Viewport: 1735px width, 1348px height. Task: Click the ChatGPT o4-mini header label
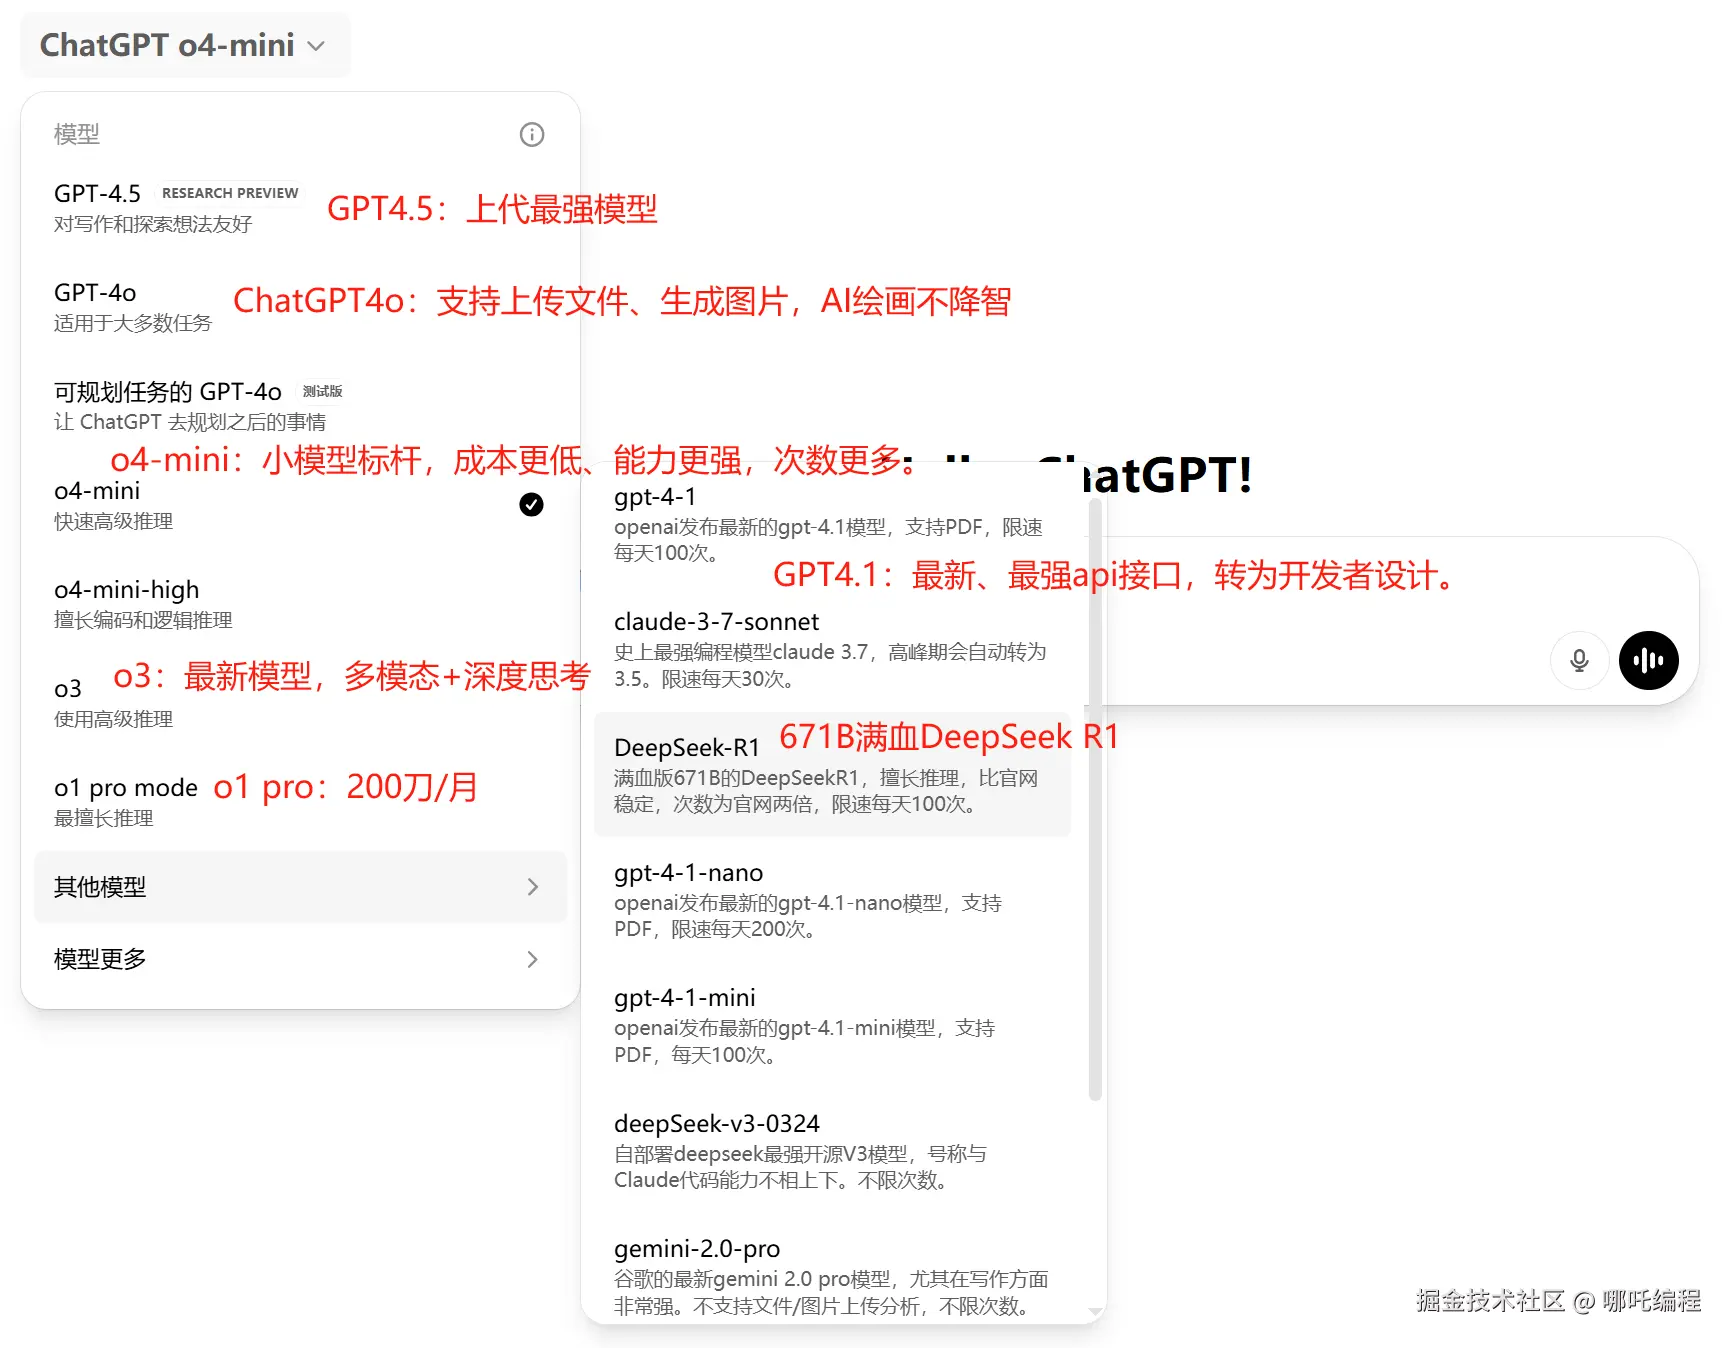pos(167,45)
